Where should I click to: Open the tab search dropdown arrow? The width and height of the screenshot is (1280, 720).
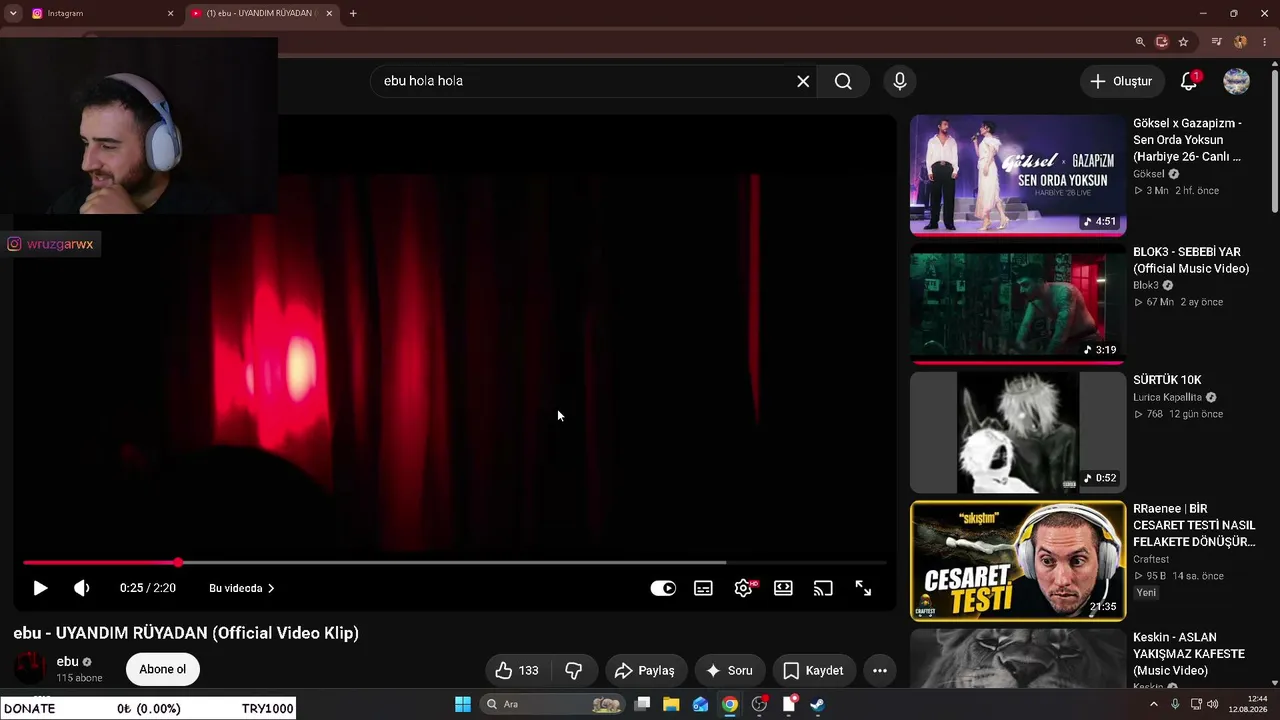coord(13,14)
